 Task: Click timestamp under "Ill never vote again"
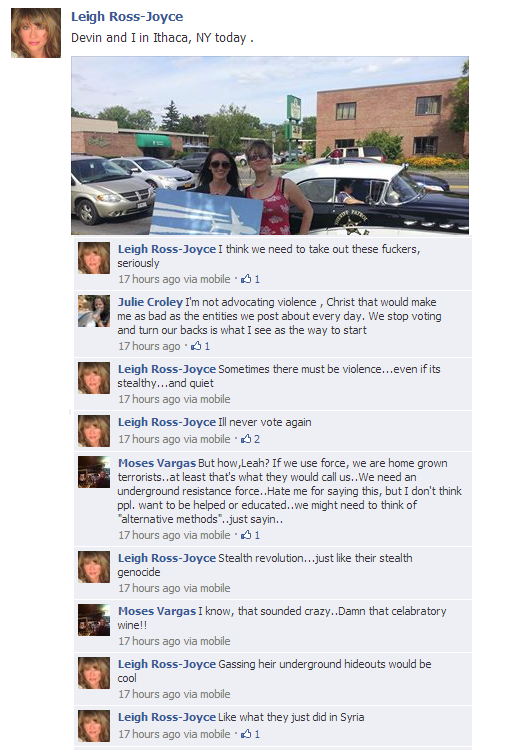[x=174, y=439]
